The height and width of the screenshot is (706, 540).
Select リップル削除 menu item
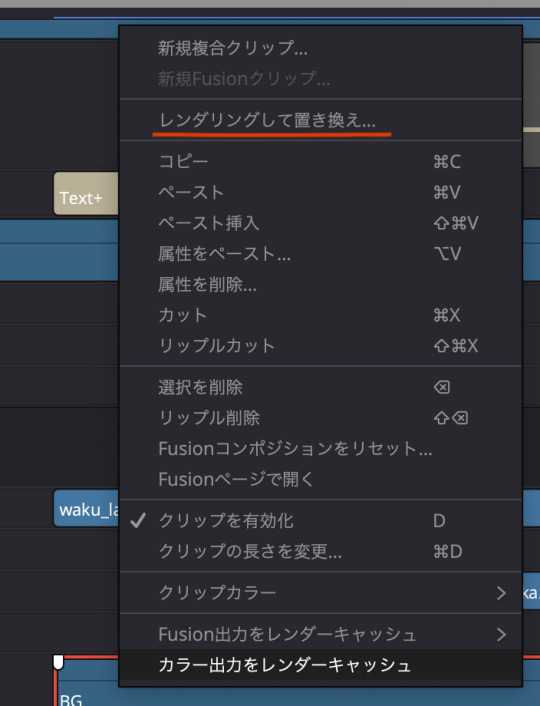point(320,418)
